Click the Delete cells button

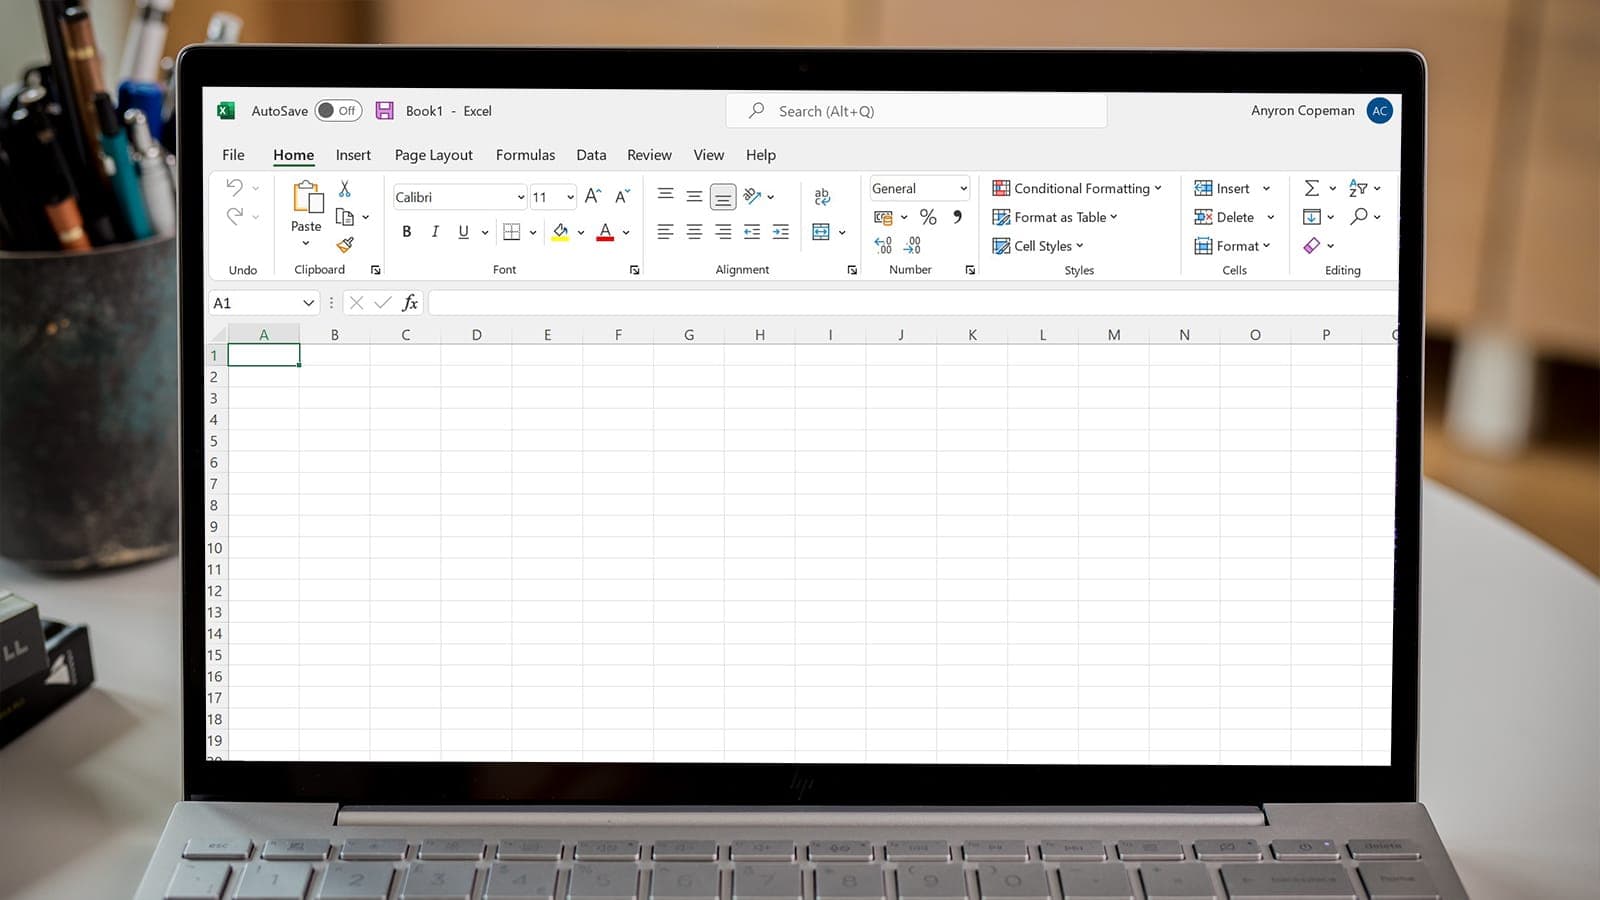pyautogui.click(x=1224, y=217)
